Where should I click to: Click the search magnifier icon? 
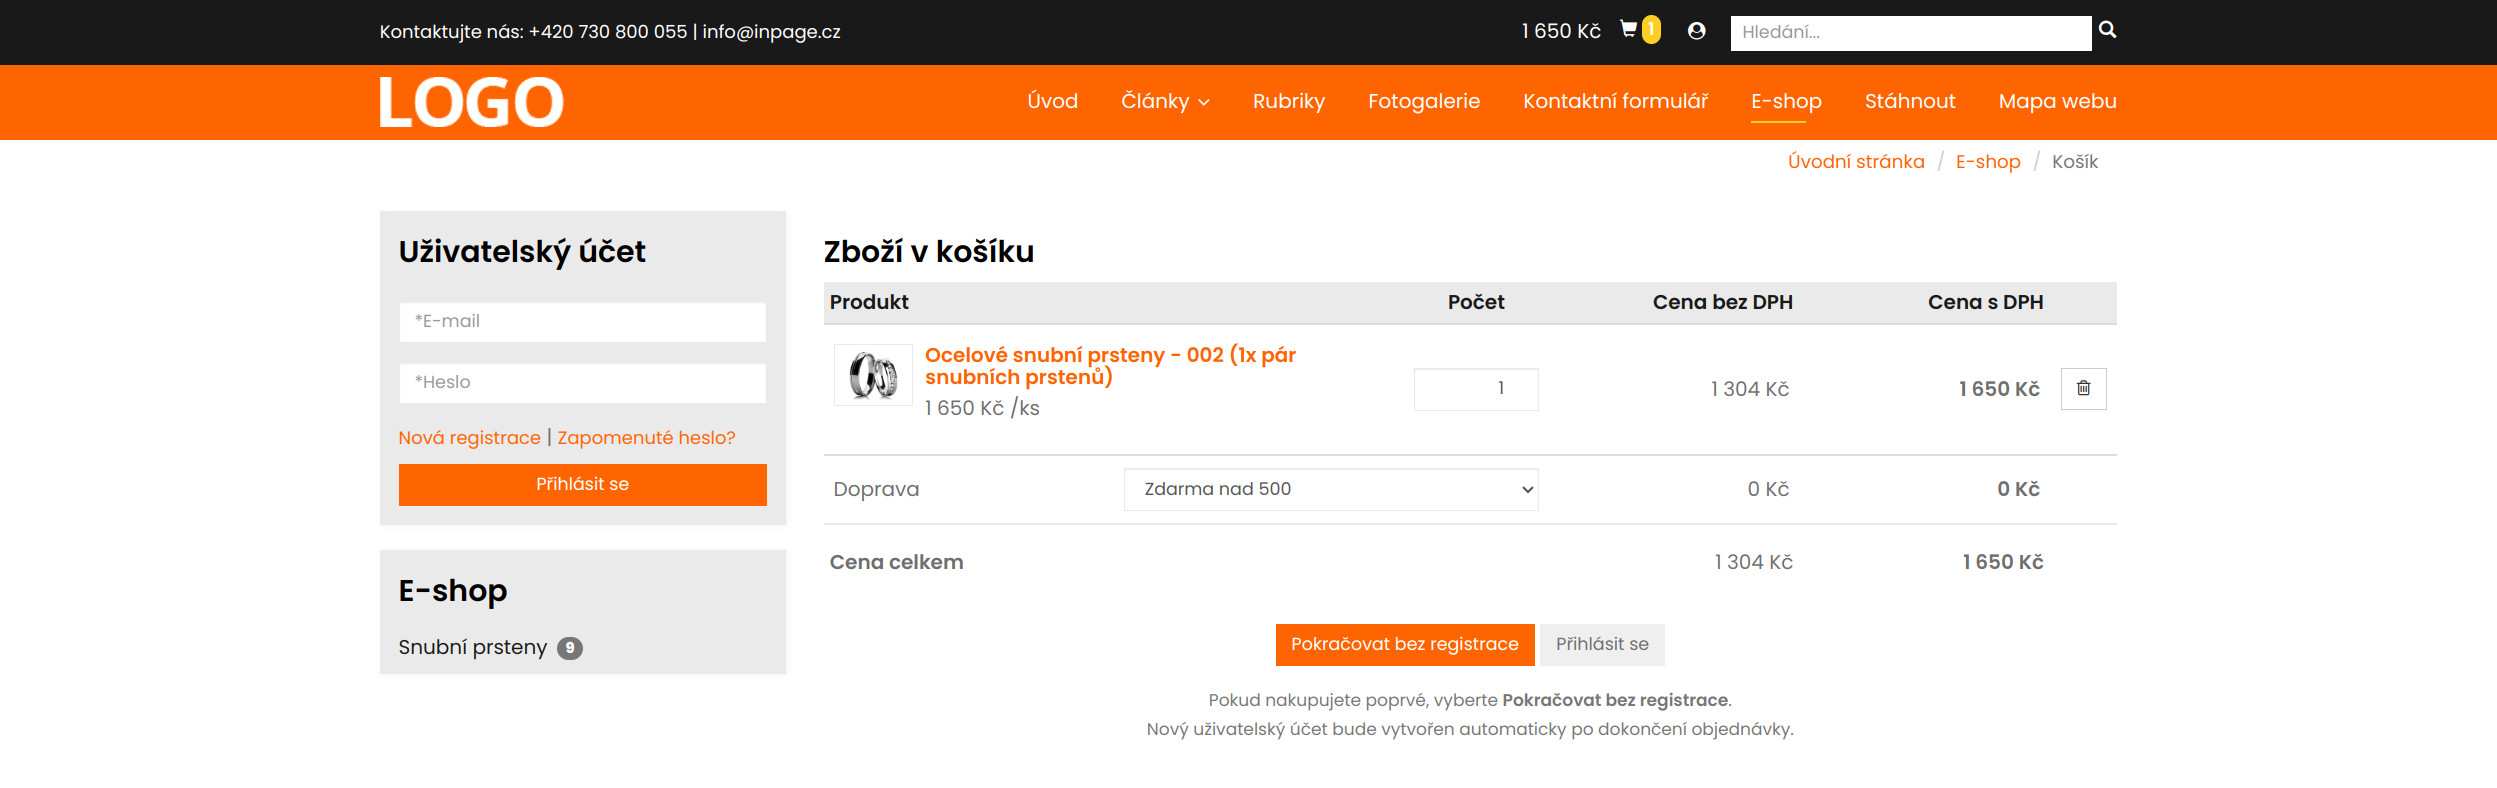pos(2107,30)
